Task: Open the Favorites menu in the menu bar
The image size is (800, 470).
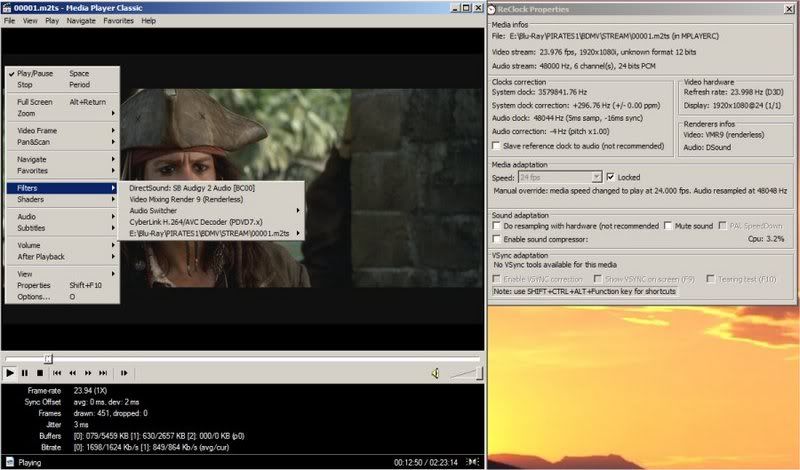Action: [118, 21]
